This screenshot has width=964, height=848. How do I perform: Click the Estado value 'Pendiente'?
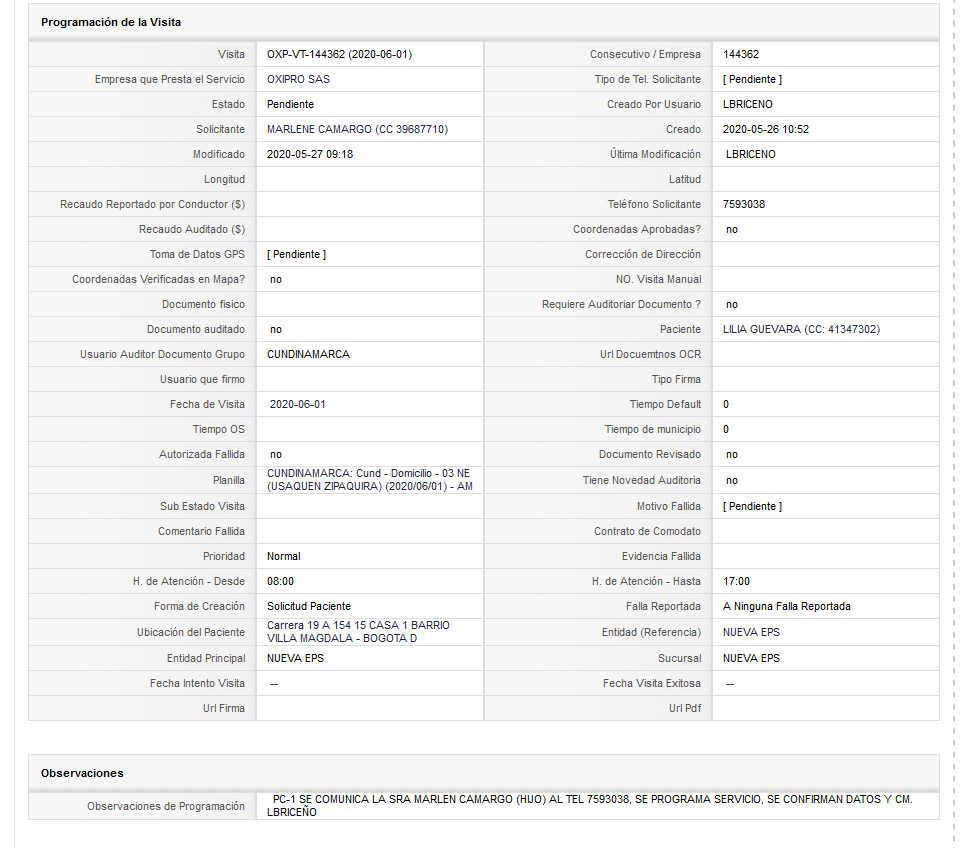coord(290,105)
